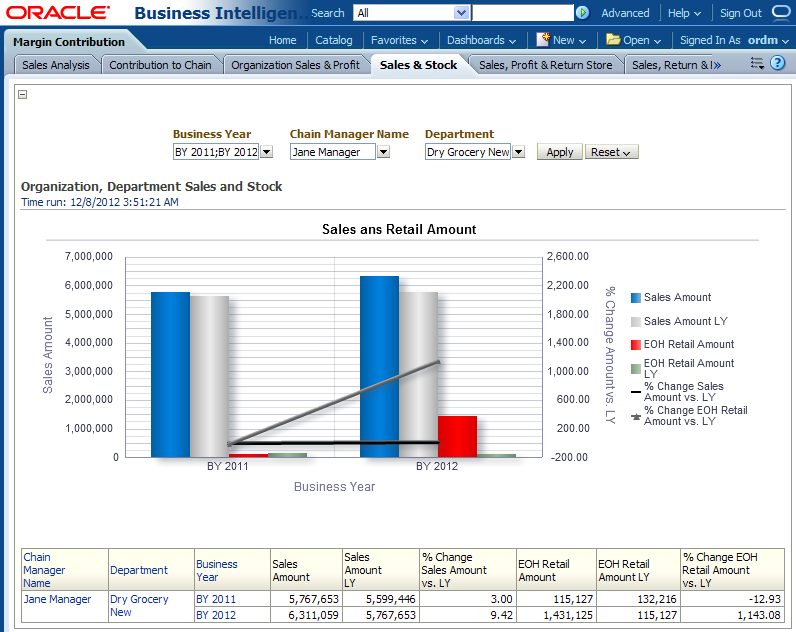
Task: Collapse the prompt section with minus icon
Action: [23, 95]
